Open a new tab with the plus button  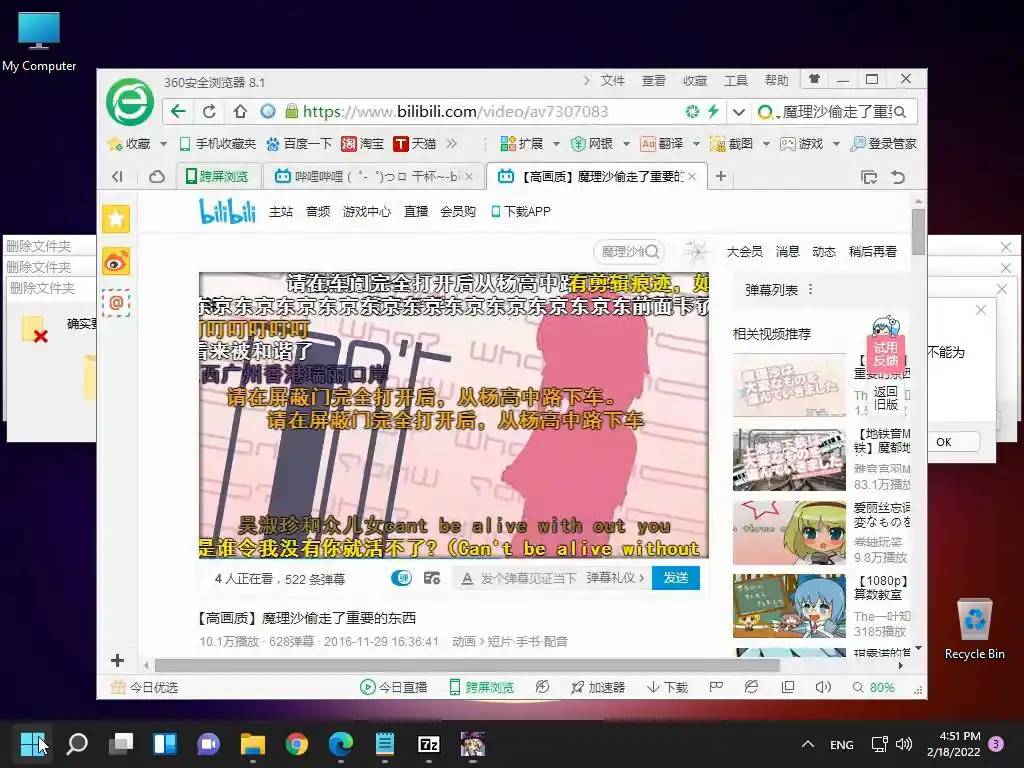(721, 176)
